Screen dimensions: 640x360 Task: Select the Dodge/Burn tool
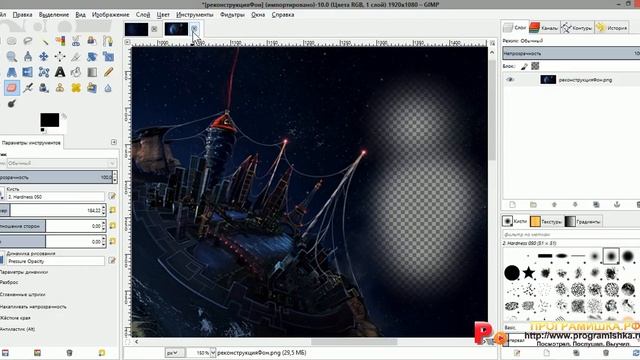[12, 104]
